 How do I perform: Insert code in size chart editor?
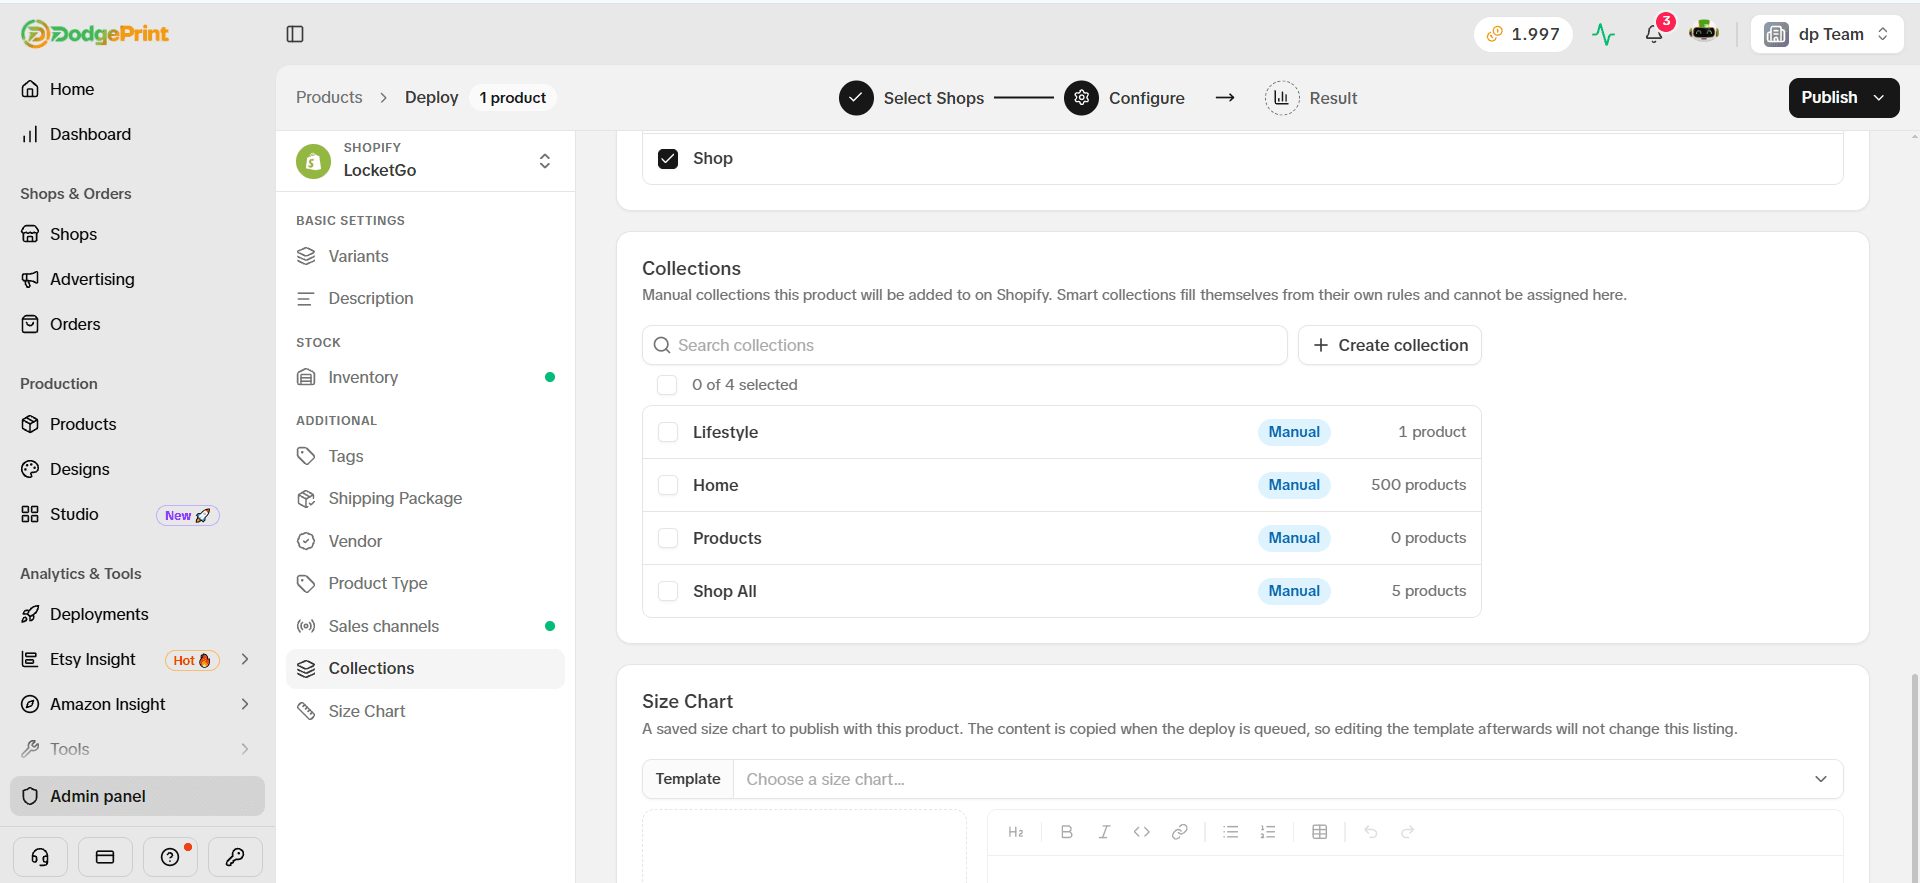pyautogui.click(x=1142, y=832)
